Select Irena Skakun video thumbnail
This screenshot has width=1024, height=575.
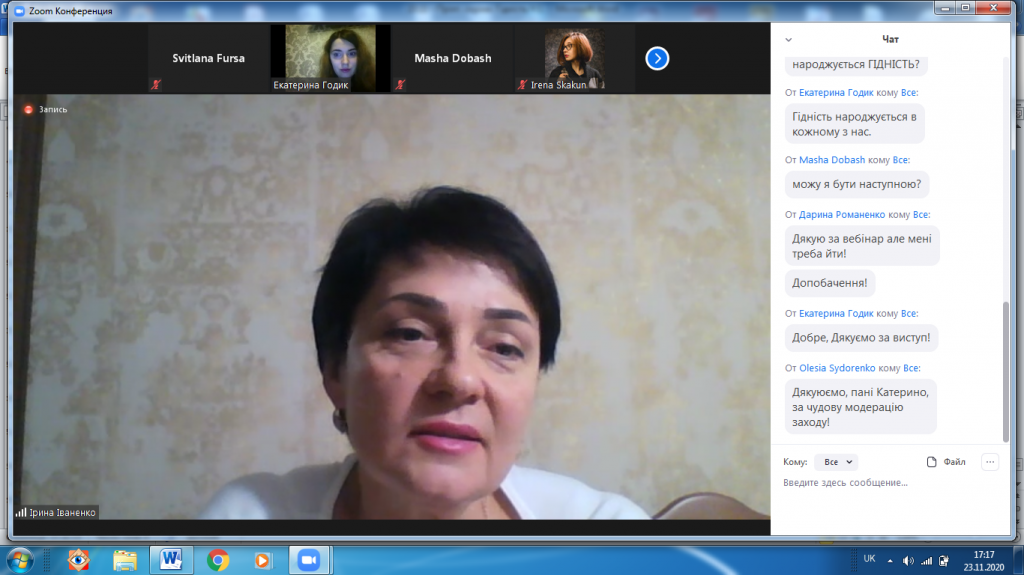(x=575, y=58)
